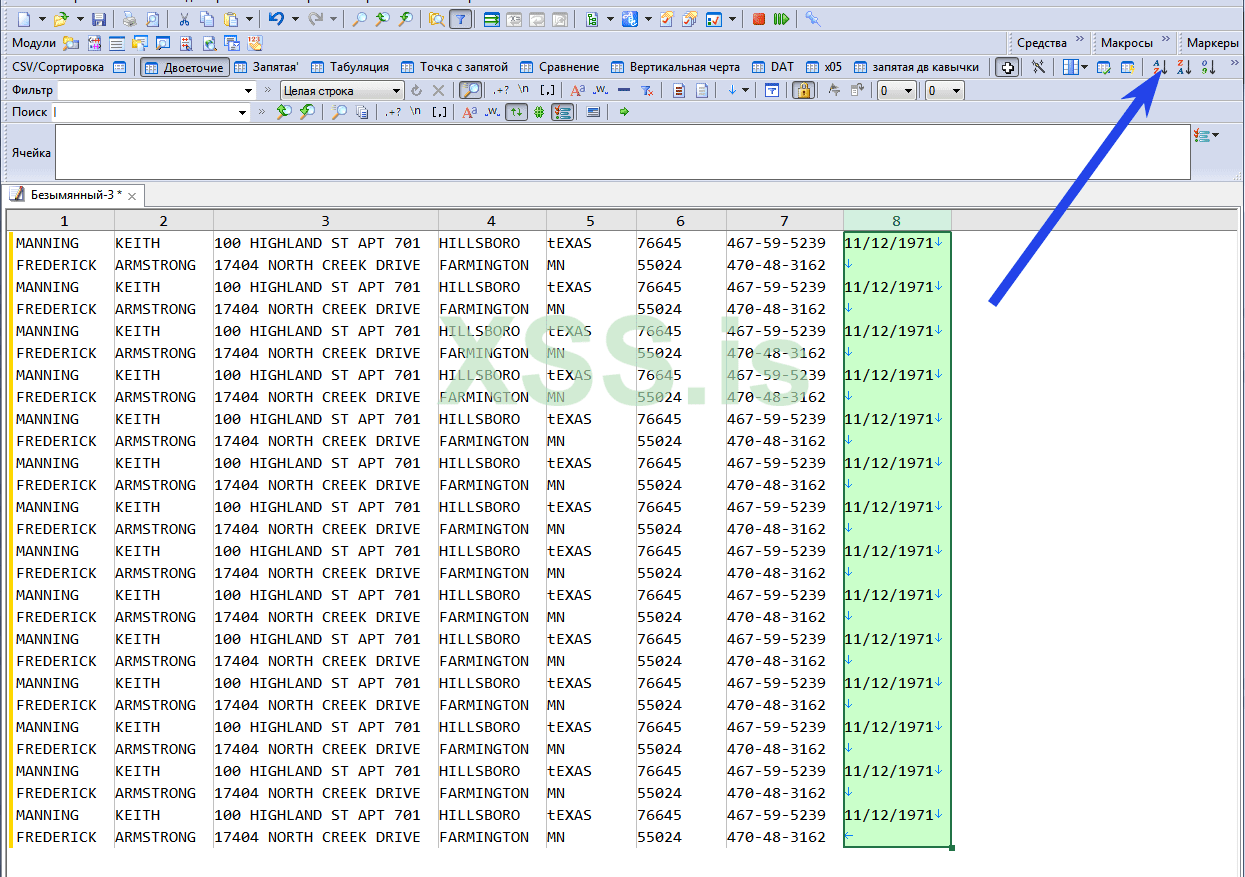The image size is (1245, 877).
Task: Sort column Z to A descending
Action: [1184, 67]
